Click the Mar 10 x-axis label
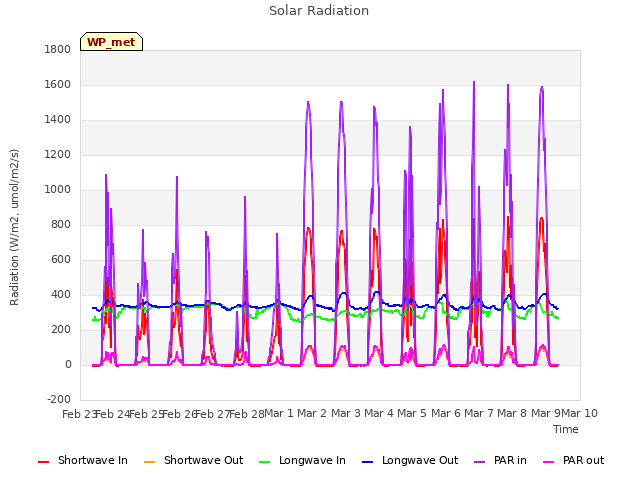Screen dimensions: 640x480 pyautogui.click(x=580, y=413)
